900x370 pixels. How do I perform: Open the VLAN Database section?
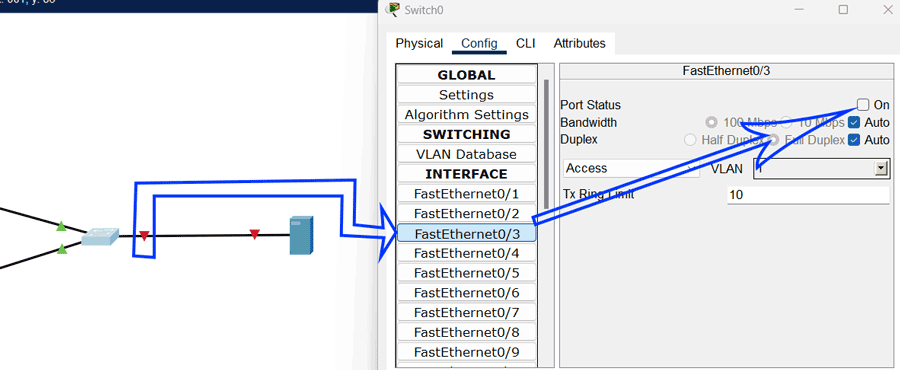[466, 154]
